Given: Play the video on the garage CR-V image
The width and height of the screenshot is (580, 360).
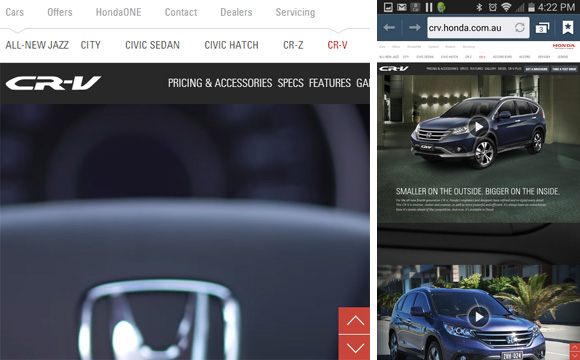Looking at the screenshot, I should (x=479, y=127).
